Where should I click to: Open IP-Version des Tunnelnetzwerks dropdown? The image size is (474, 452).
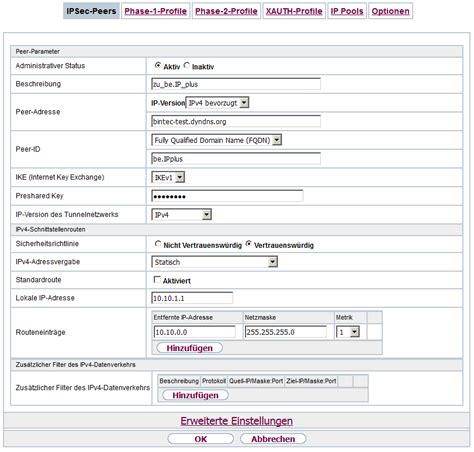pos(182,215)
